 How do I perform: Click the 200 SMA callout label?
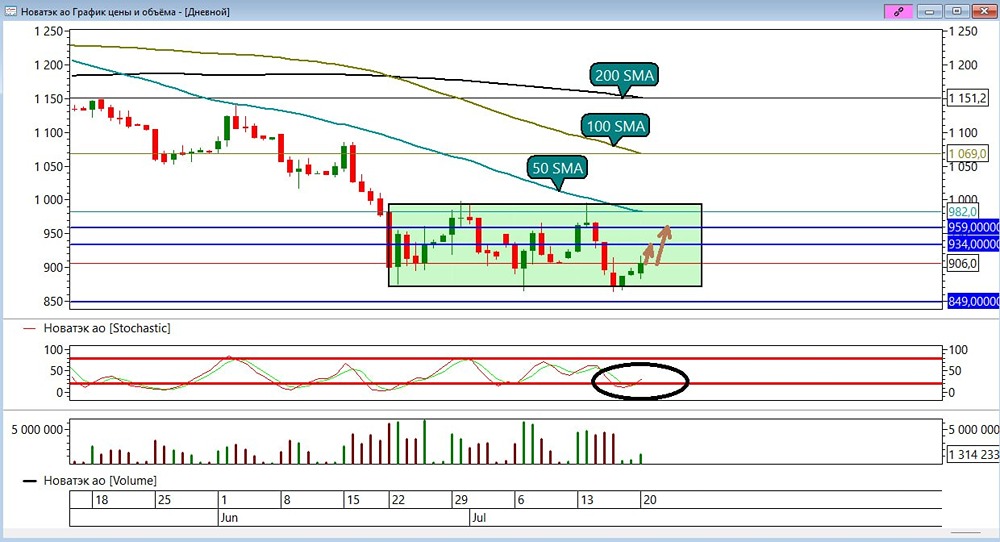(x=624, y=75)
